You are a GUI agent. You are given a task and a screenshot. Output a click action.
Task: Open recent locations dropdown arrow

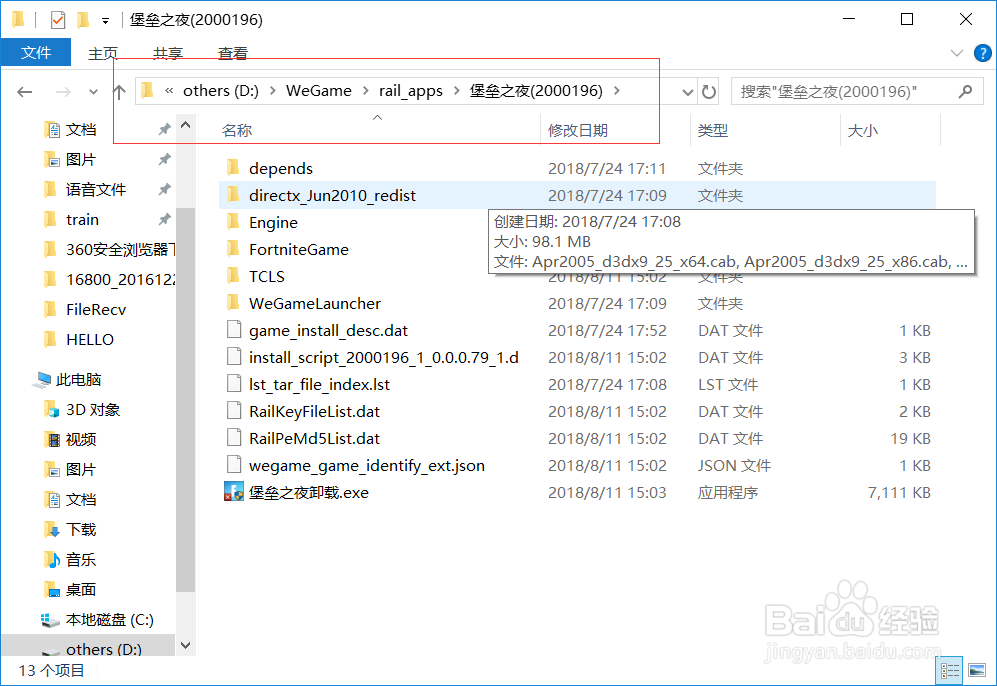(x=93, y=92)
